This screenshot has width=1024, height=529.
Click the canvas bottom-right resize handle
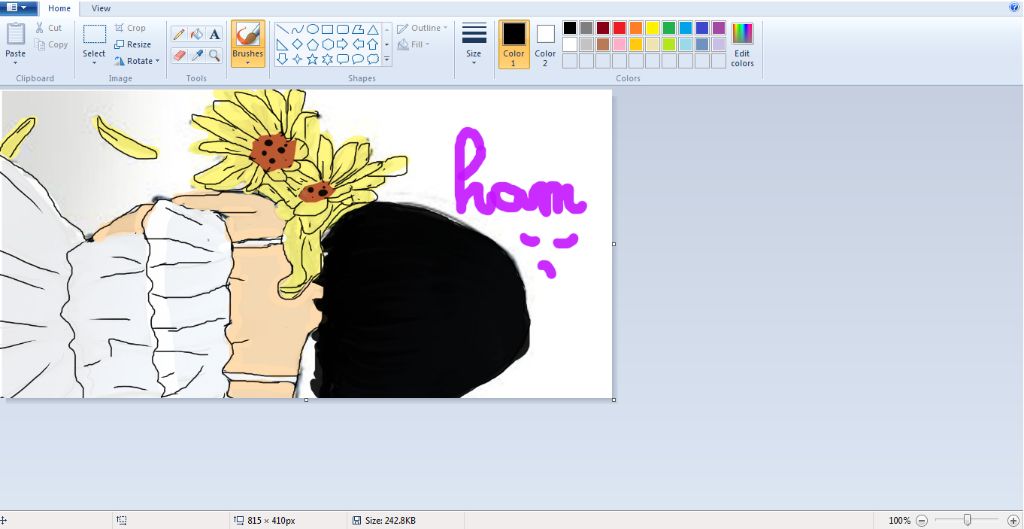click(x=614, y=400)
